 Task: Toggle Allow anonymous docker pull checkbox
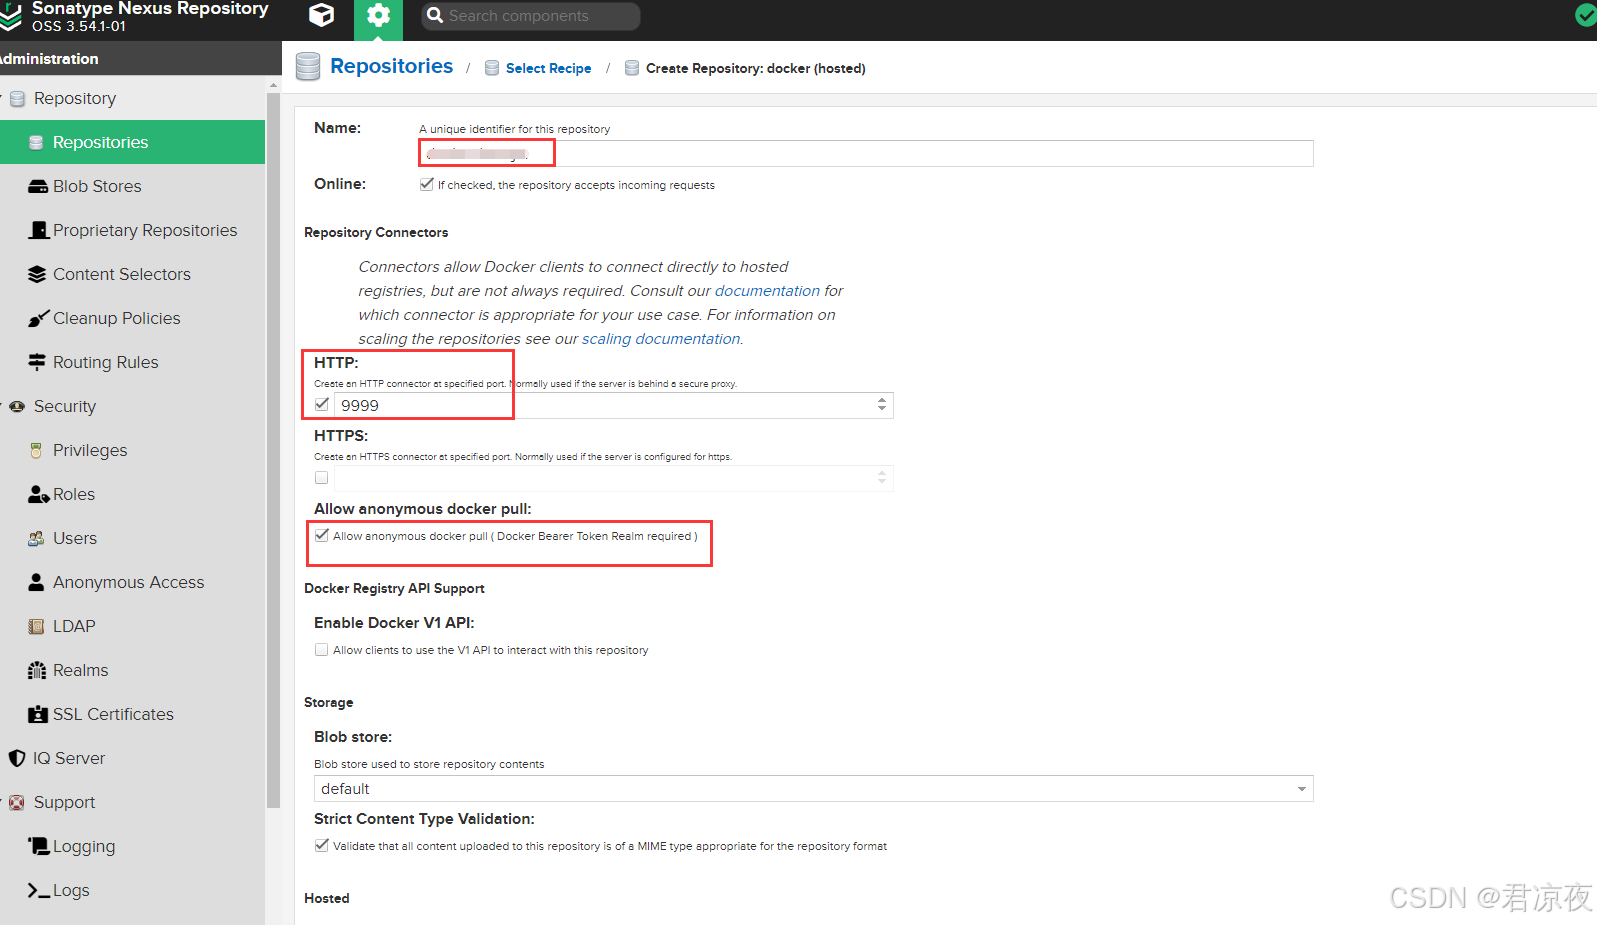[x=322, y=536]
